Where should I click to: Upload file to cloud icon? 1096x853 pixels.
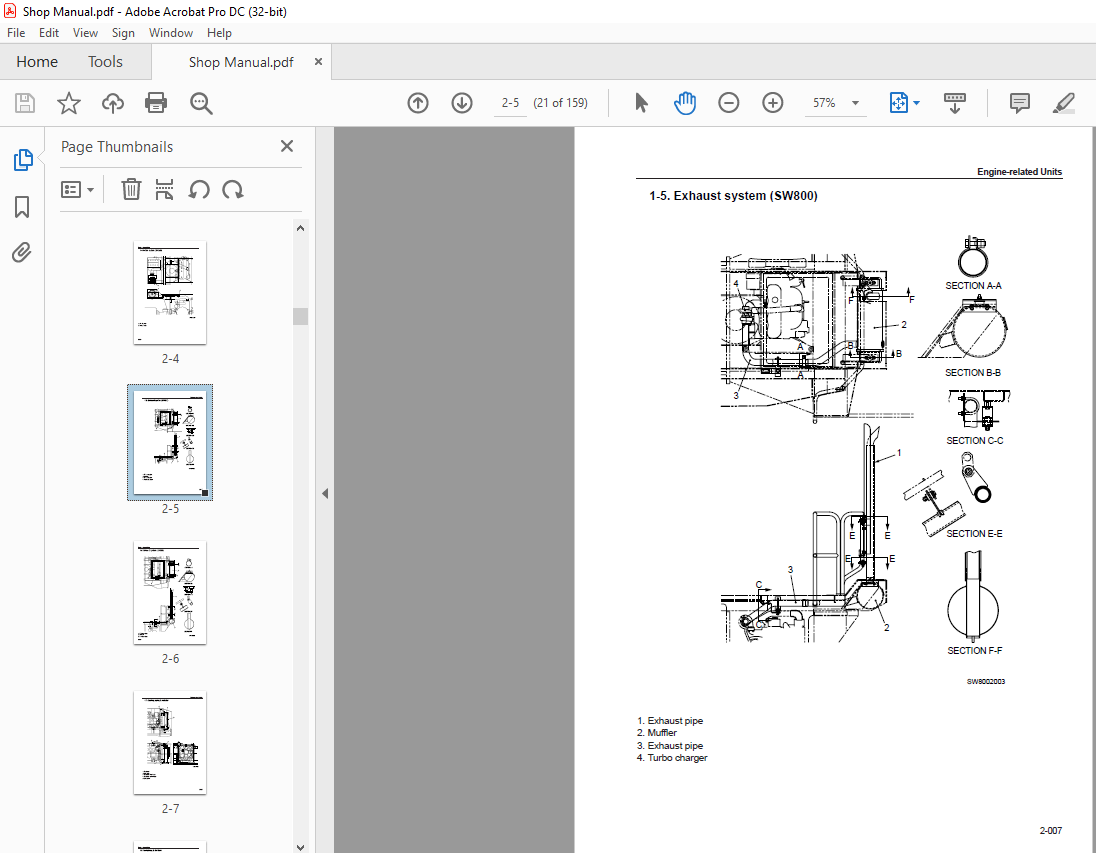(x=113, y=103)
